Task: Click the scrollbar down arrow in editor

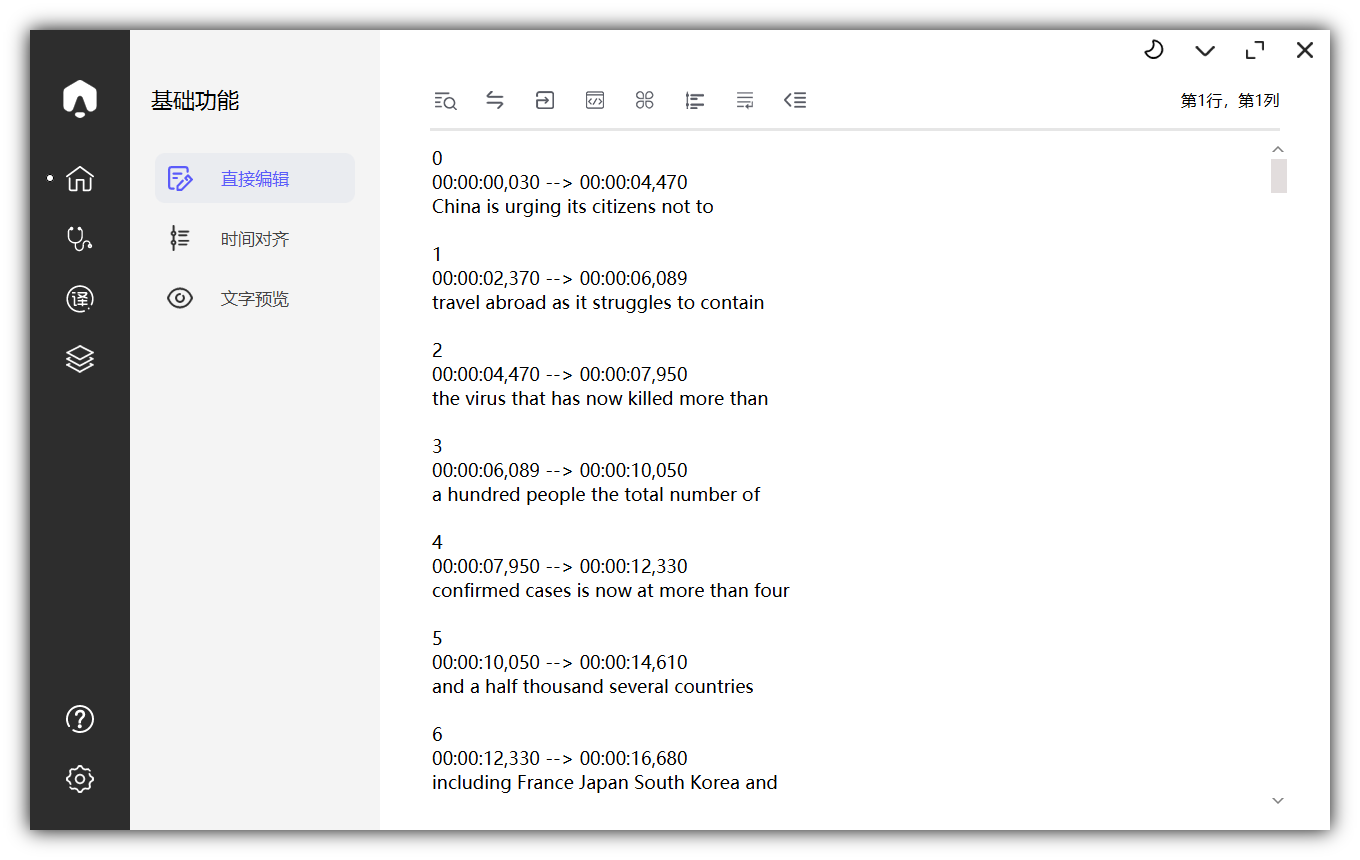Action: (1278, 800)
